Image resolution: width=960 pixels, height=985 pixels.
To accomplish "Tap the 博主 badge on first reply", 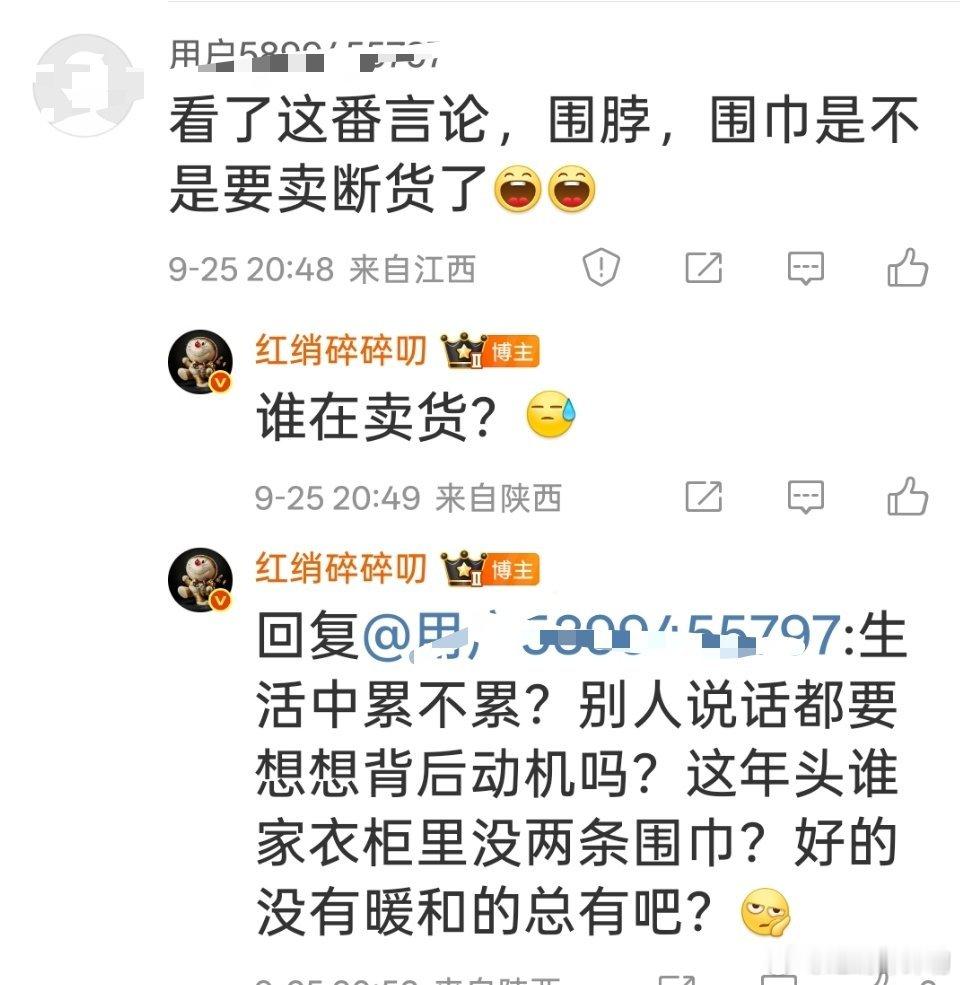I will click(x=513, y=352).
